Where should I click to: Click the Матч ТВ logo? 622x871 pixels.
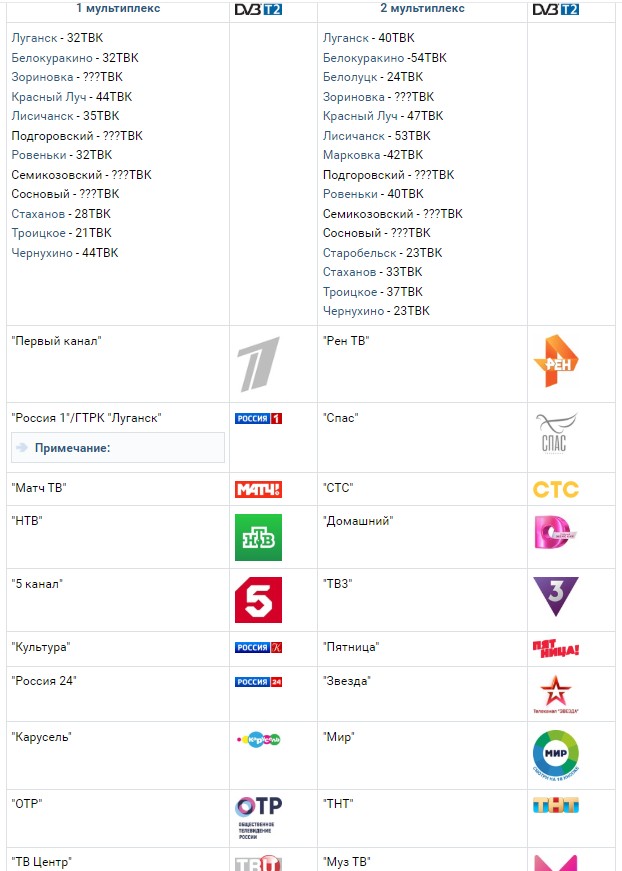[x=258, y=489]
